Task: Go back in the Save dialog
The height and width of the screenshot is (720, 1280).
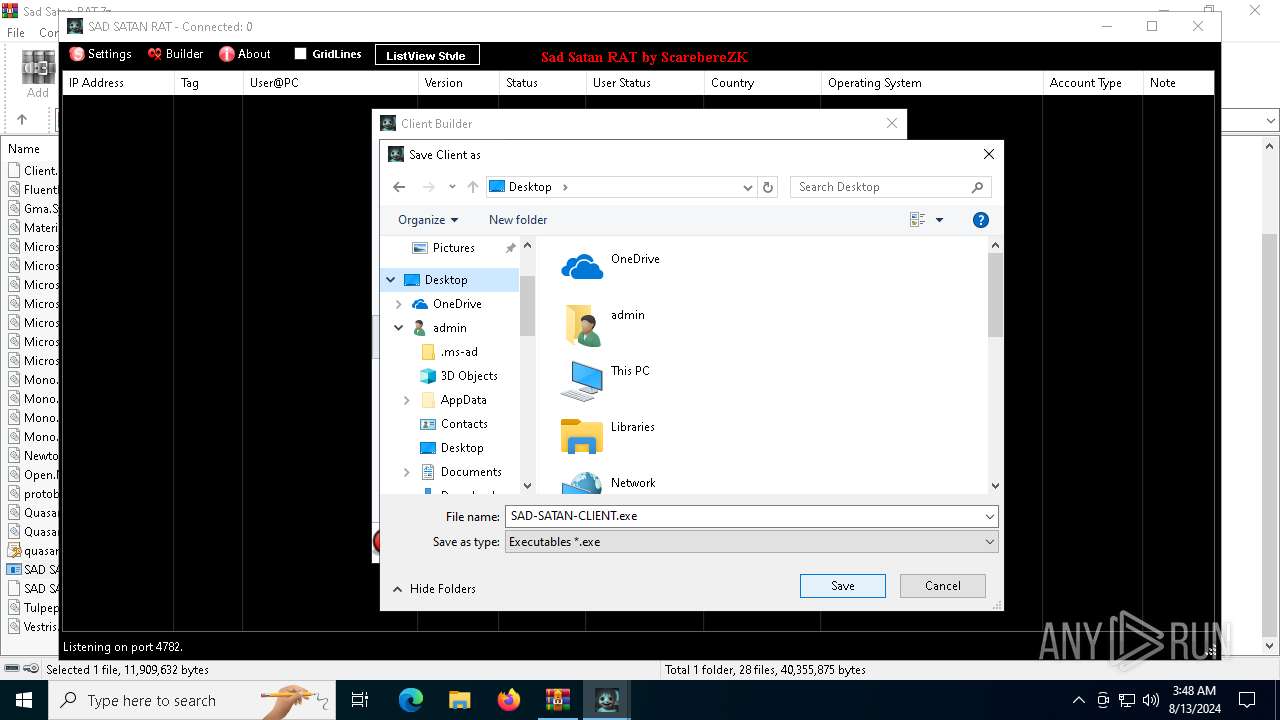Action: (x=399, y=187)
